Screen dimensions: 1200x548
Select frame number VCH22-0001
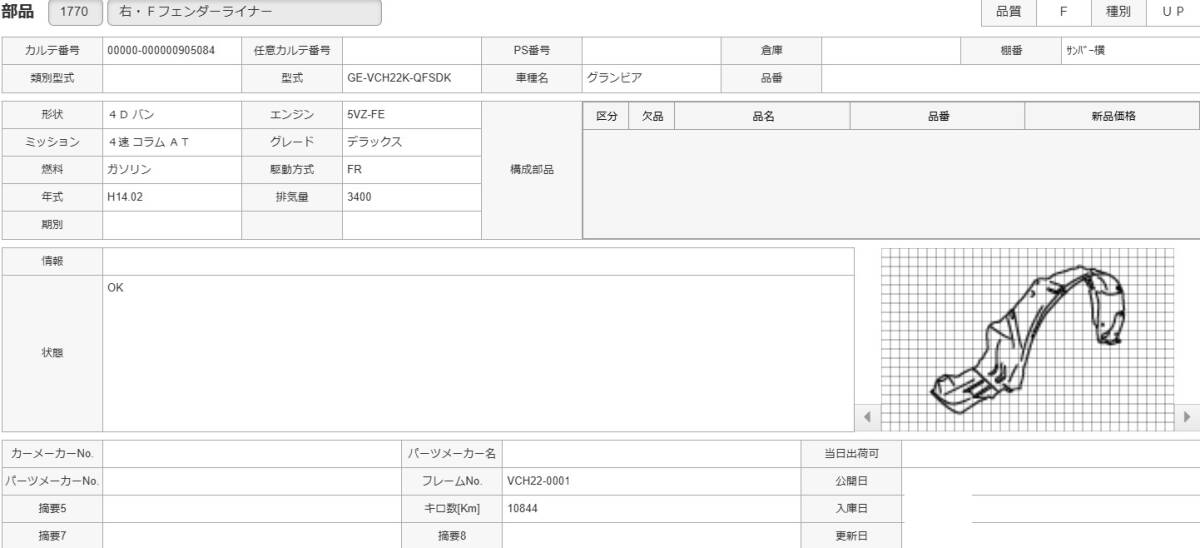click(x=539, y=481)
